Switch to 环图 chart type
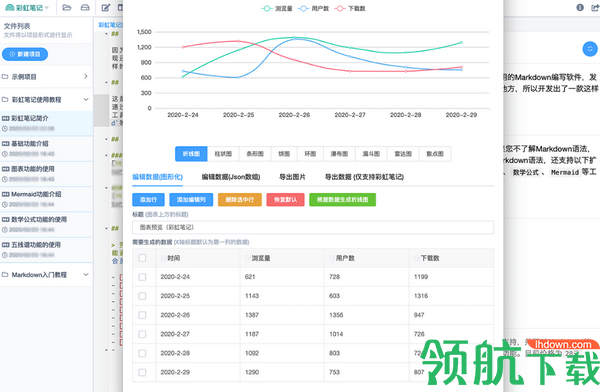 310,154
